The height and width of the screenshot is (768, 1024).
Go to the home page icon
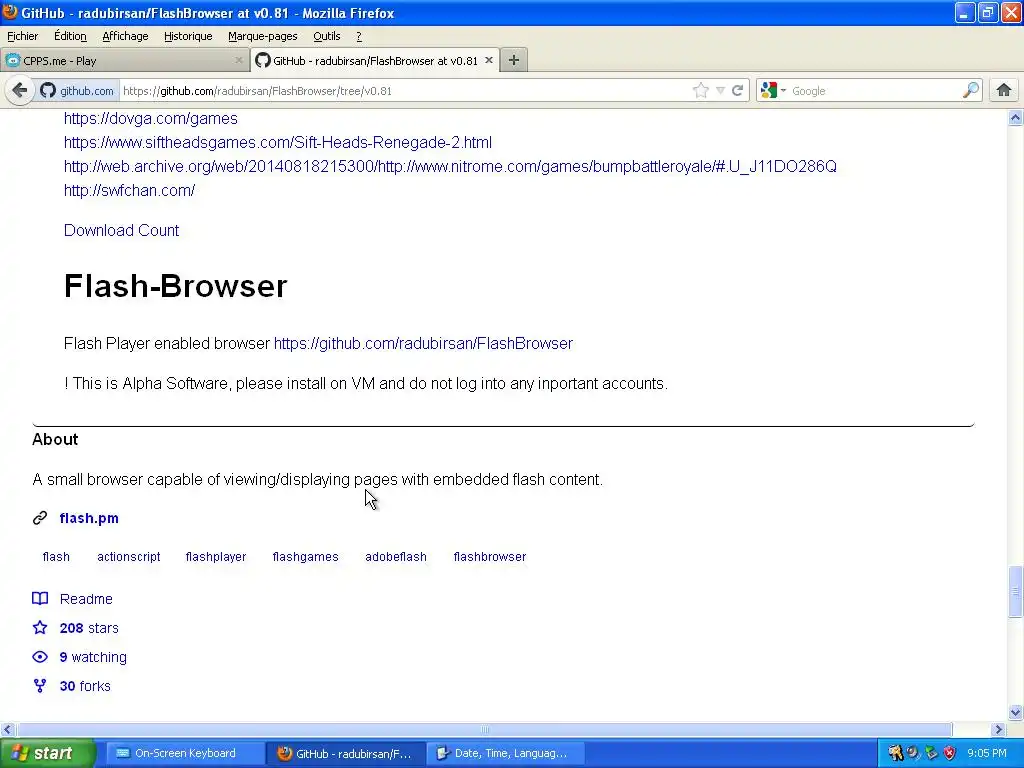(x=1004, y=90)
